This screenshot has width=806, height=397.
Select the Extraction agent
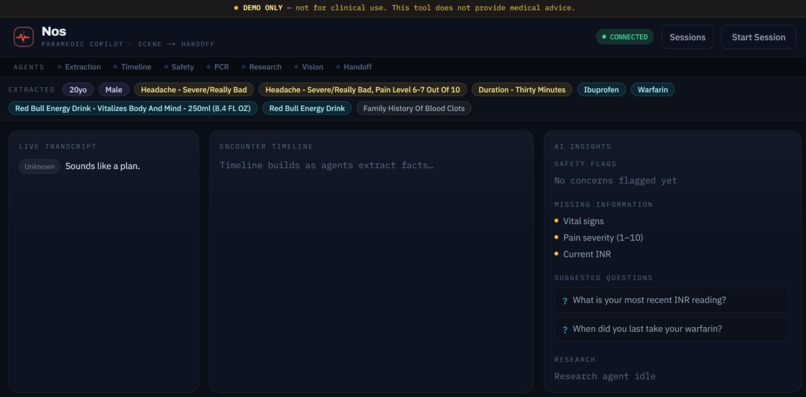(x=79, y=67)
